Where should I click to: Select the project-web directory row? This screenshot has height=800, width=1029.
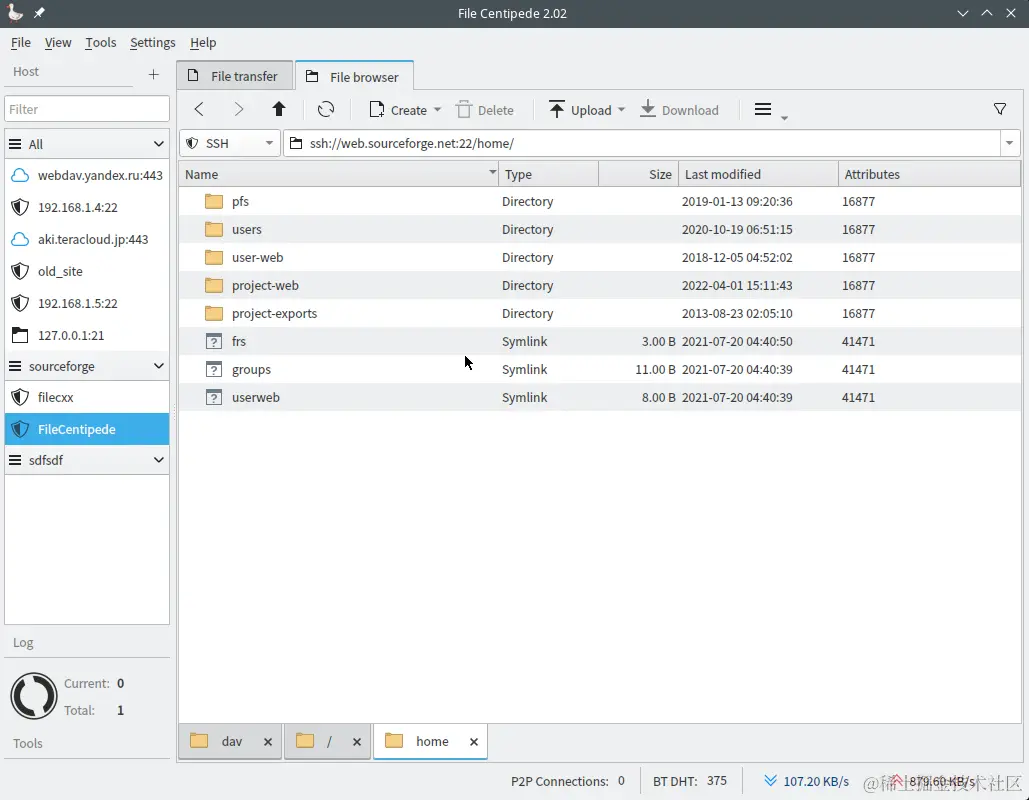[x=599, y=285]
